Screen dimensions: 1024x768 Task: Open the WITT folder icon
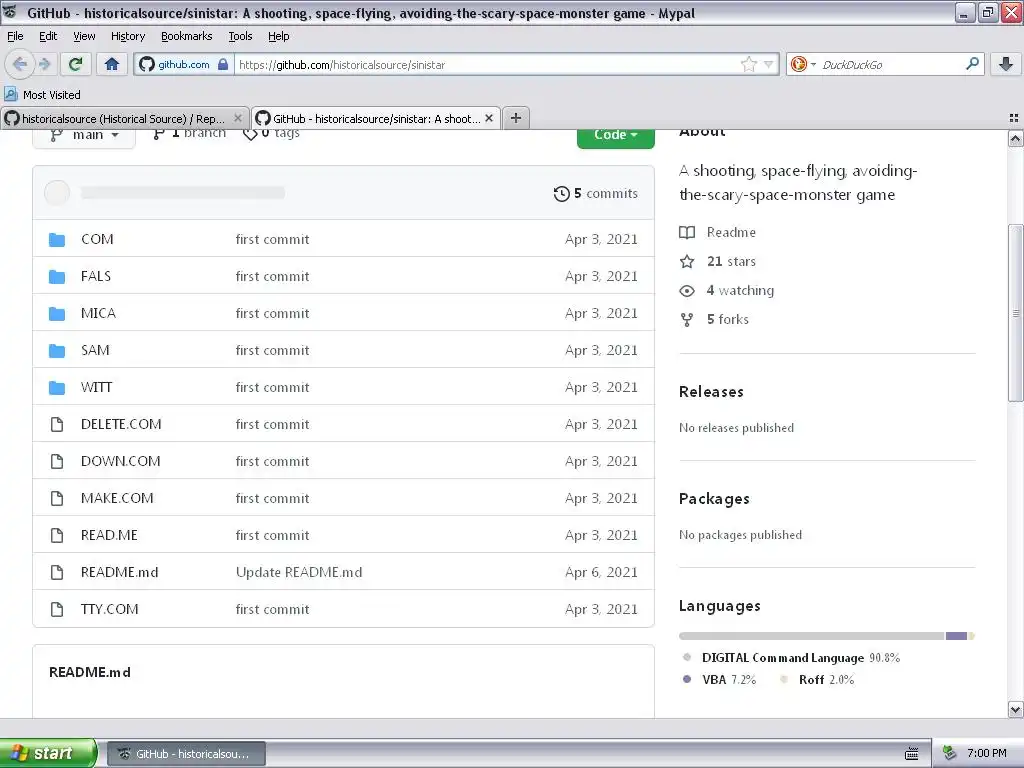tap(57, 388)
